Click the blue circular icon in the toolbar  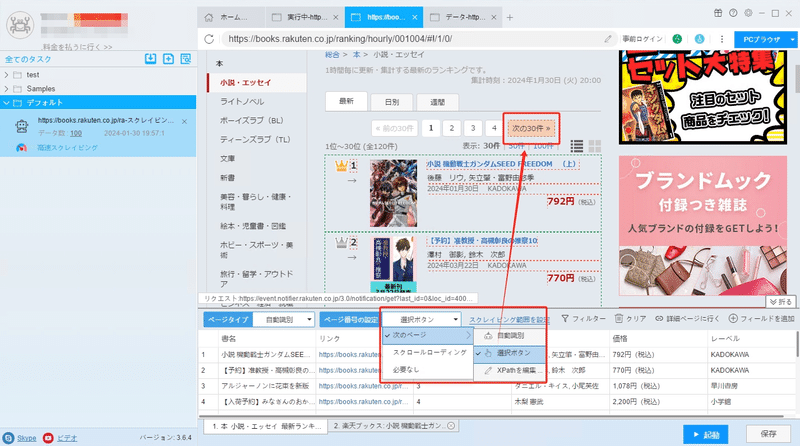(699, 39)
